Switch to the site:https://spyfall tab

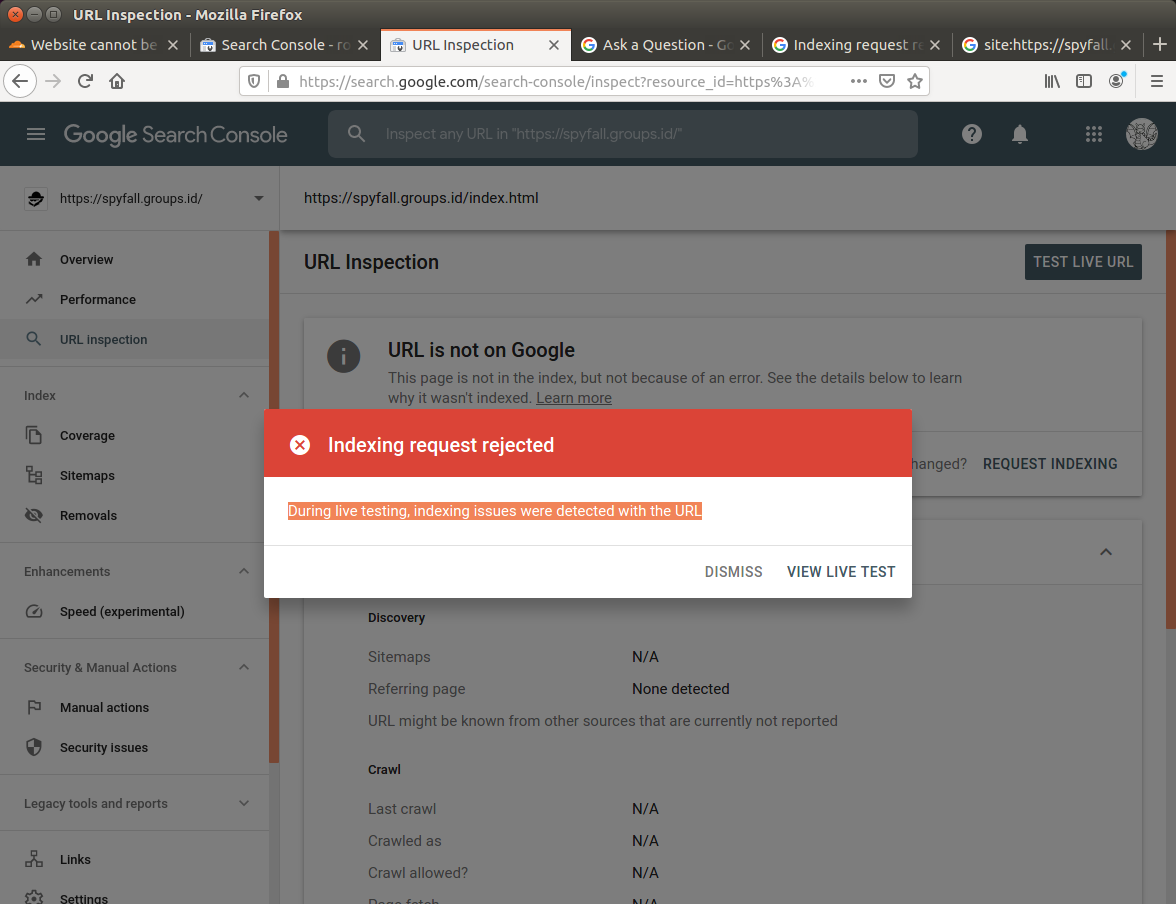coord(1048,45)
